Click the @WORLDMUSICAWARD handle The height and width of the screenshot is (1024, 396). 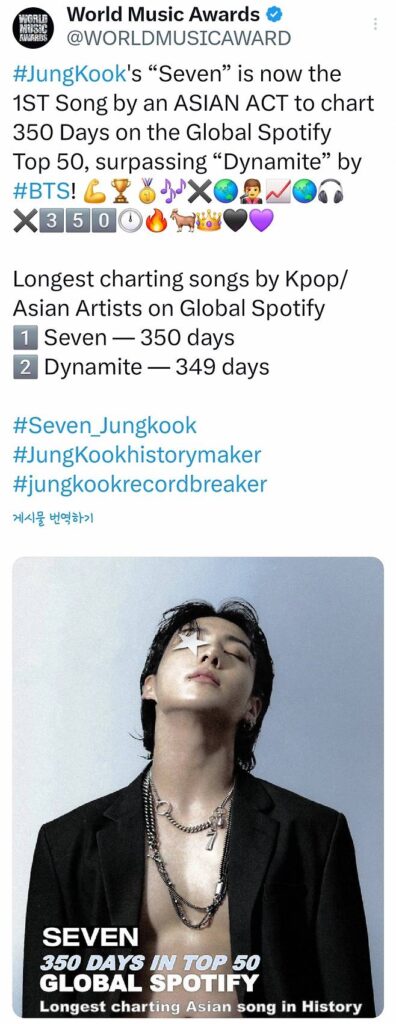tap(180, 39)
